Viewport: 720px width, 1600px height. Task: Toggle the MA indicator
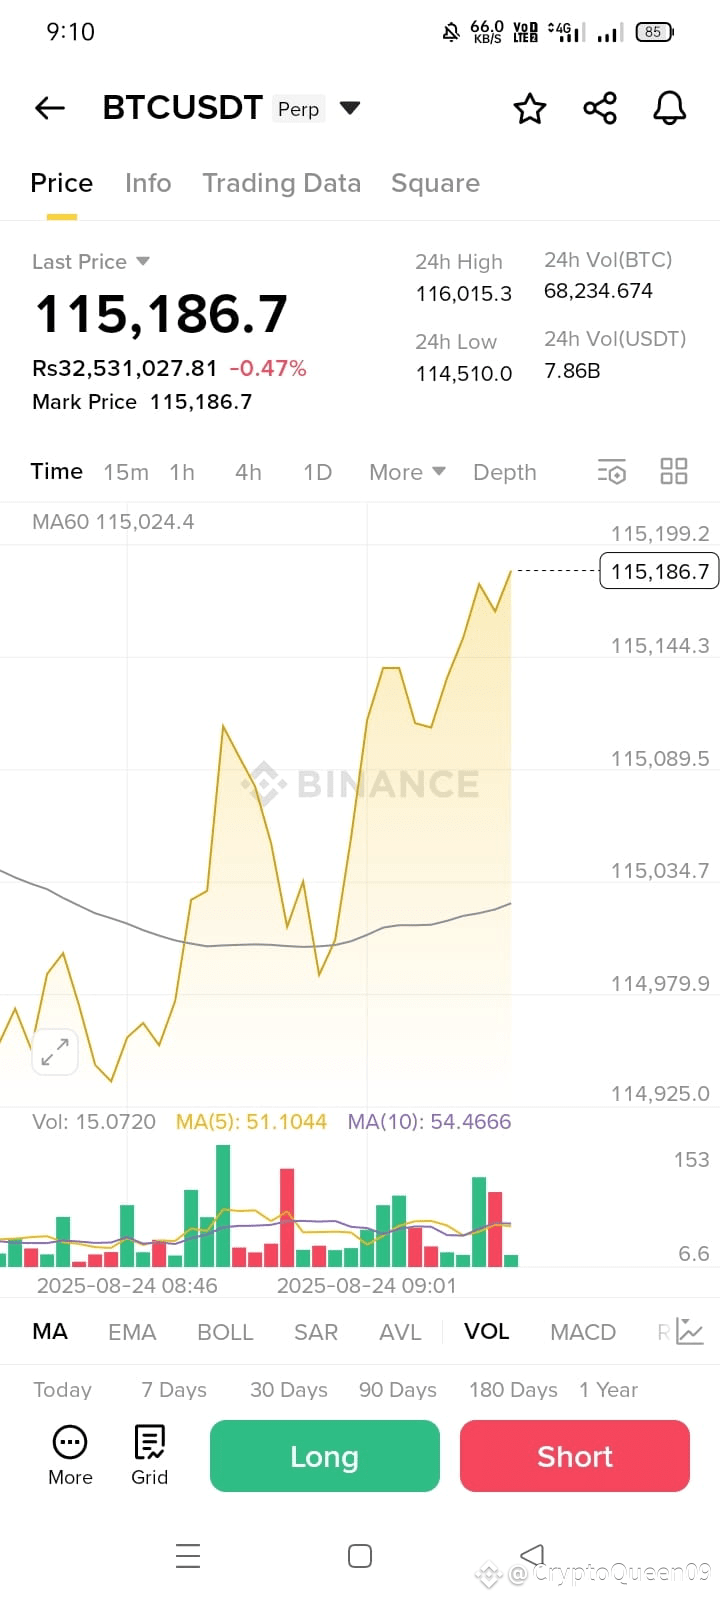[x=50, y=1331]
